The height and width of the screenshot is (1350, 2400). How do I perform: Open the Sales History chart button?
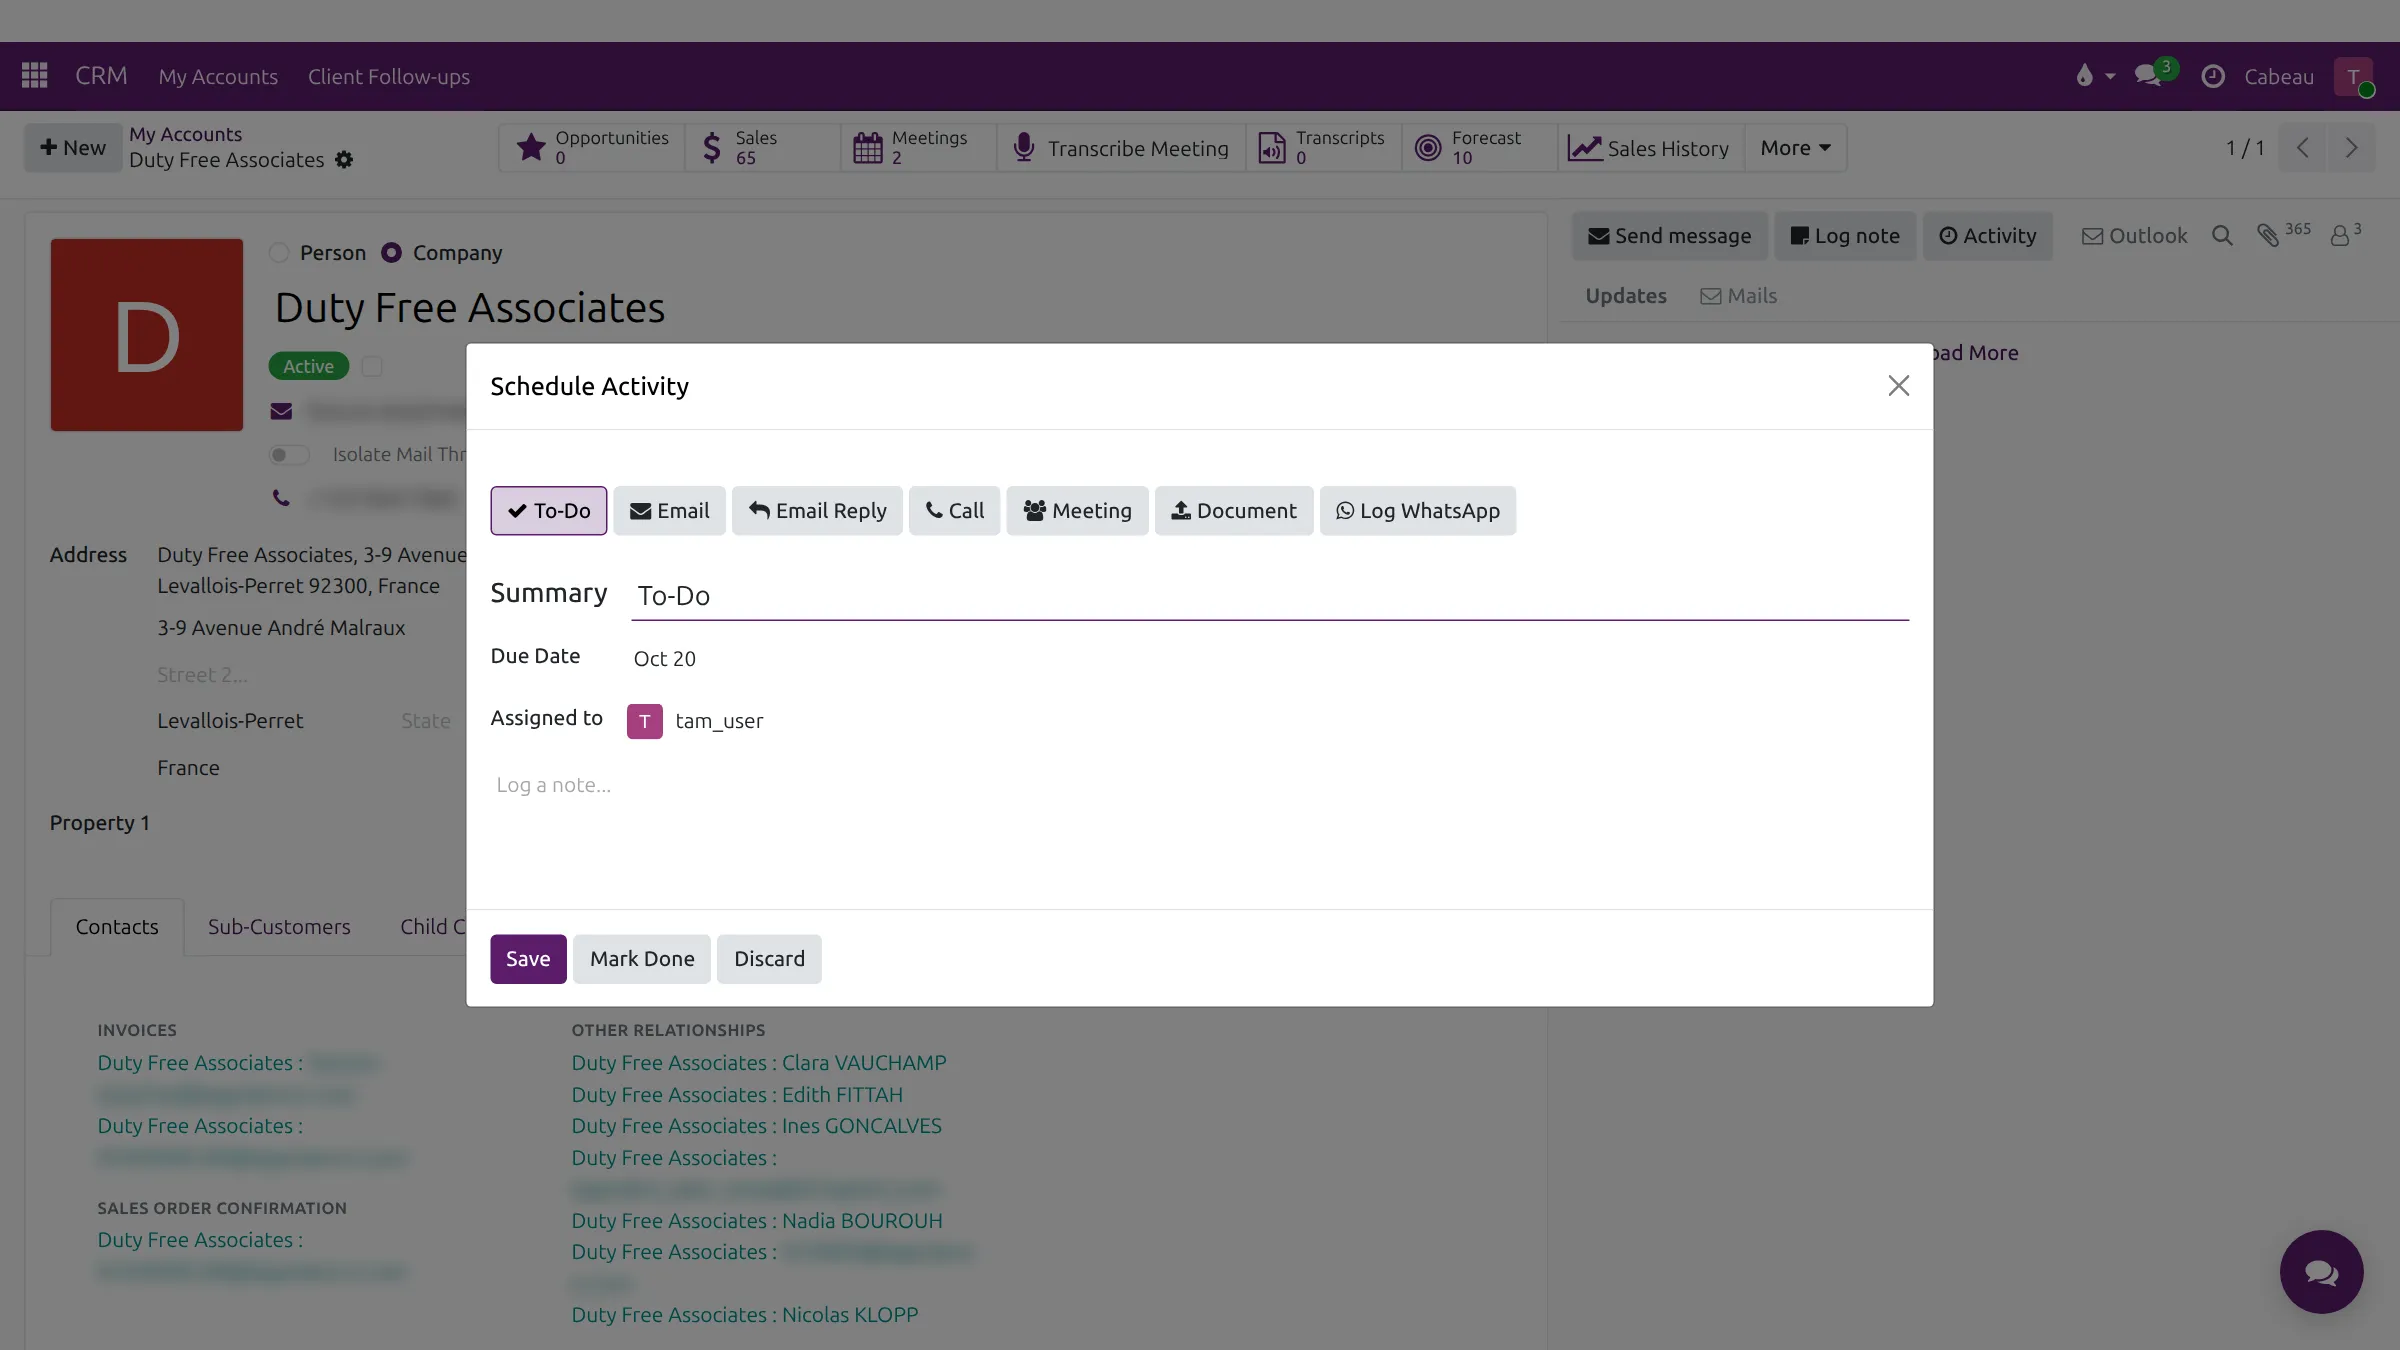coord(1650,148)
